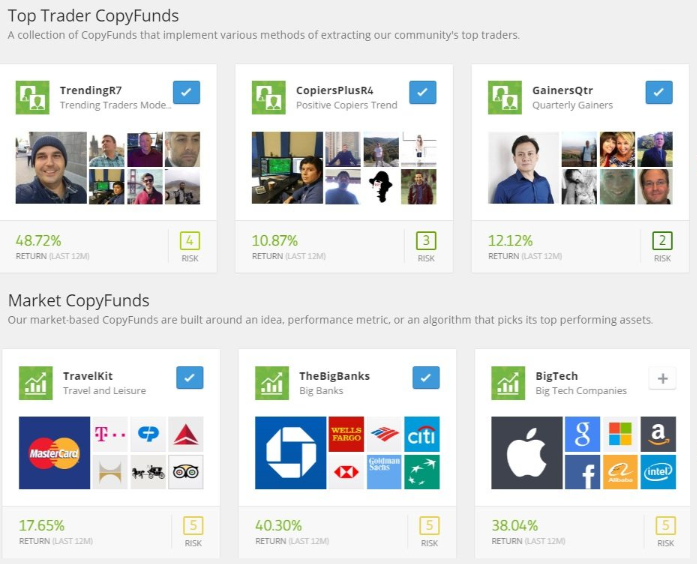Uncheck GainersQtr watchlist checkmark
Screen dimensions: 697x564
(x=659, y=92)
